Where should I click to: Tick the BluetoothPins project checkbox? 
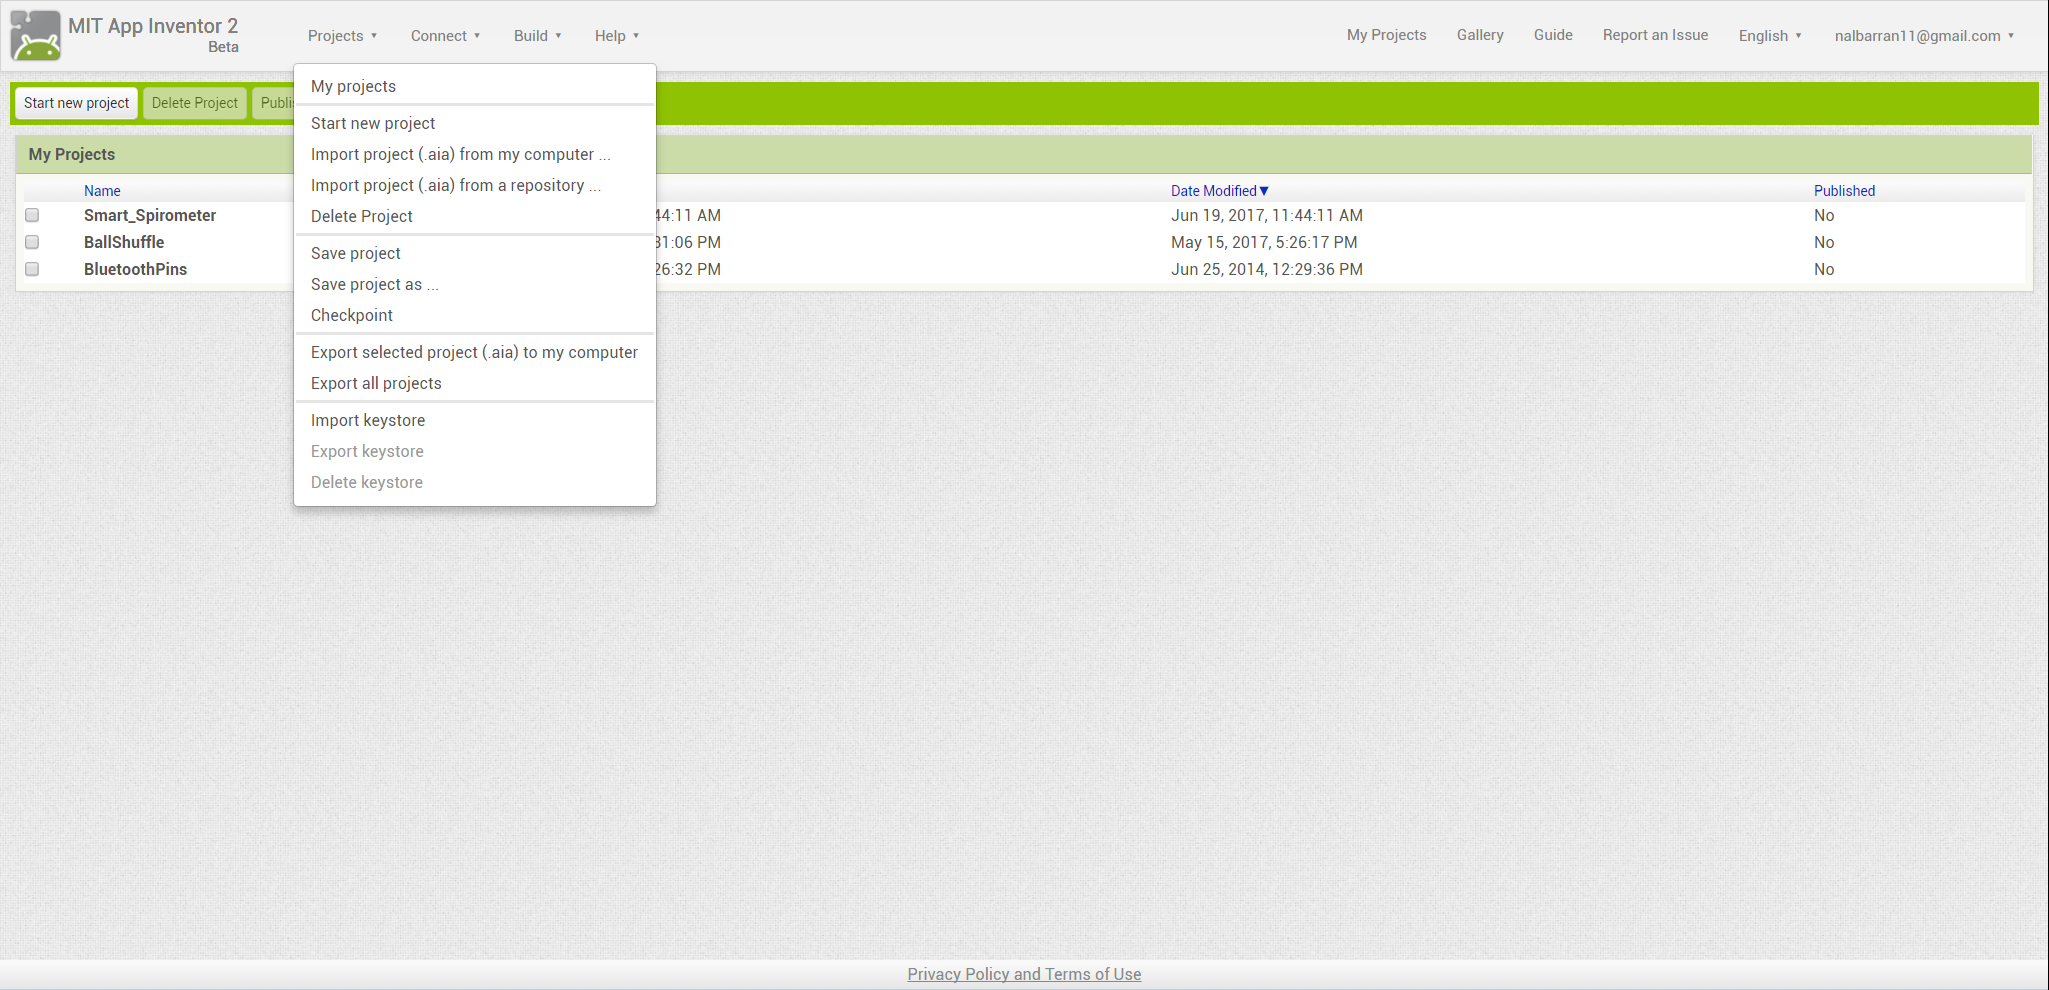click(x=32, y=269)
